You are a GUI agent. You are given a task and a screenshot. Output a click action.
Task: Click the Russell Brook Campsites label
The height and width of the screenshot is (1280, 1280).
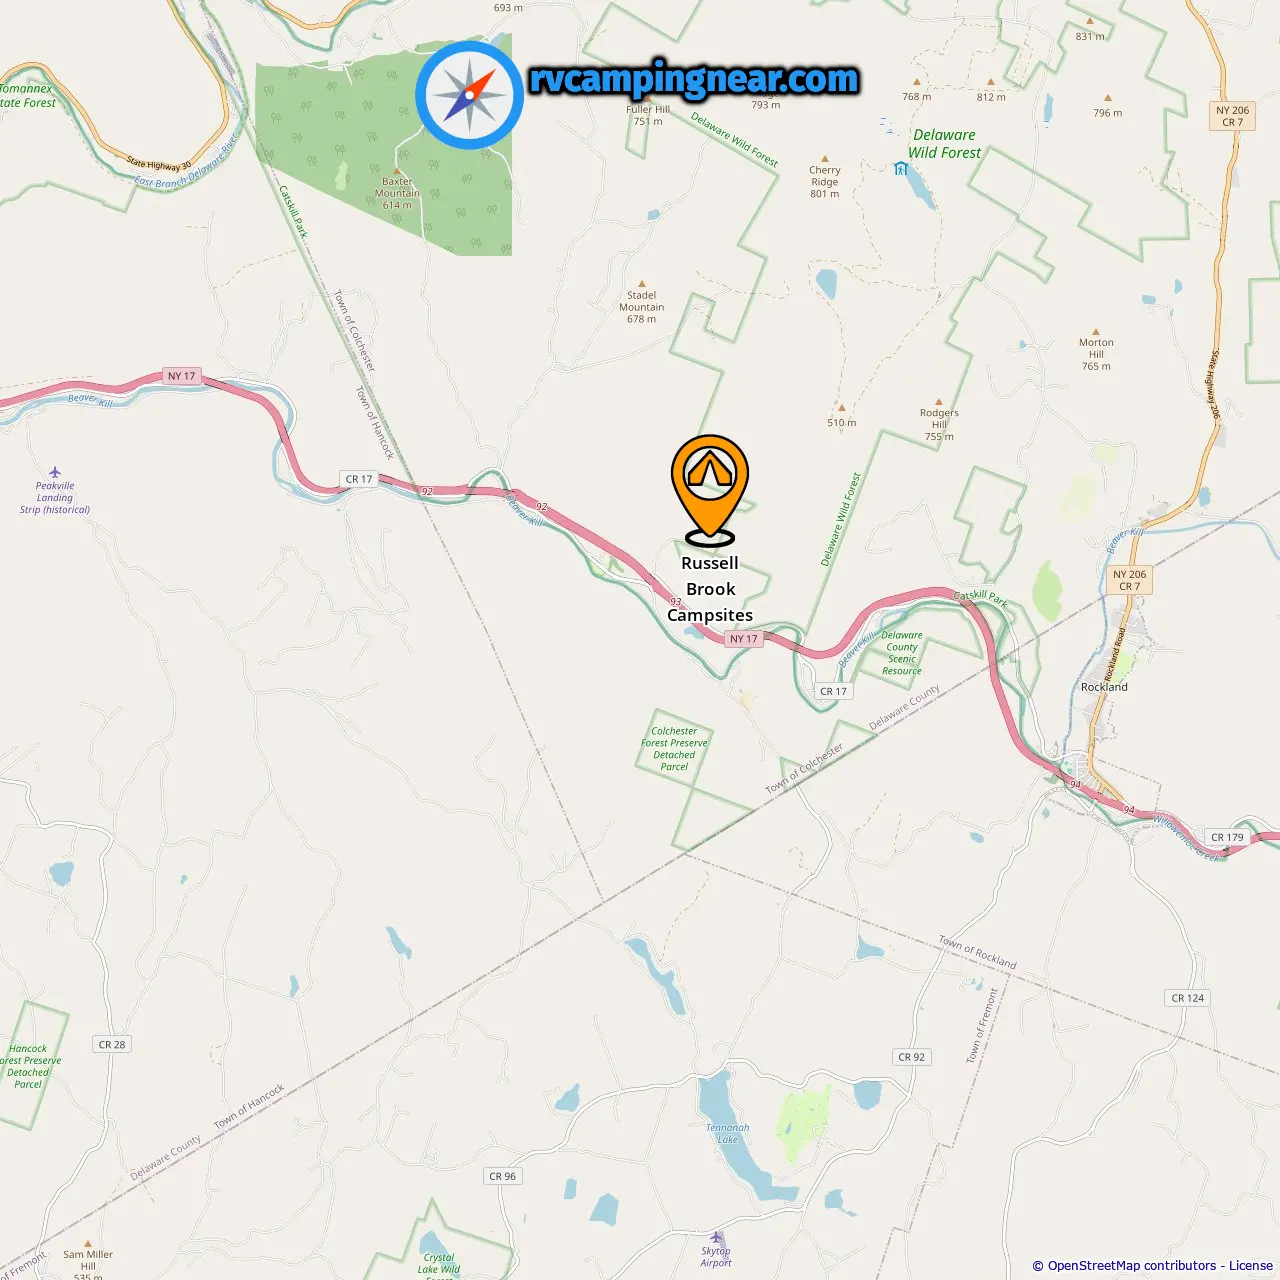(710, 589)
